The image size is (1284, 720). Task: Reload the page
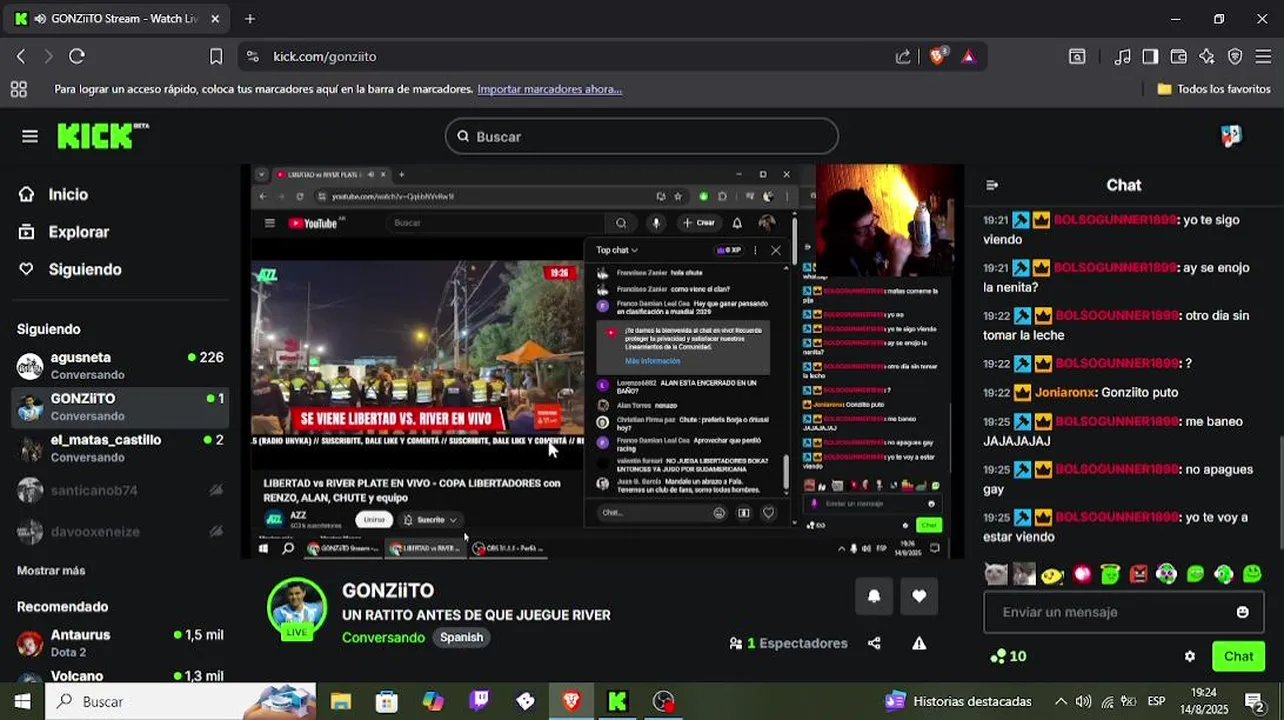pyautogui.click(x=77, y=56)
